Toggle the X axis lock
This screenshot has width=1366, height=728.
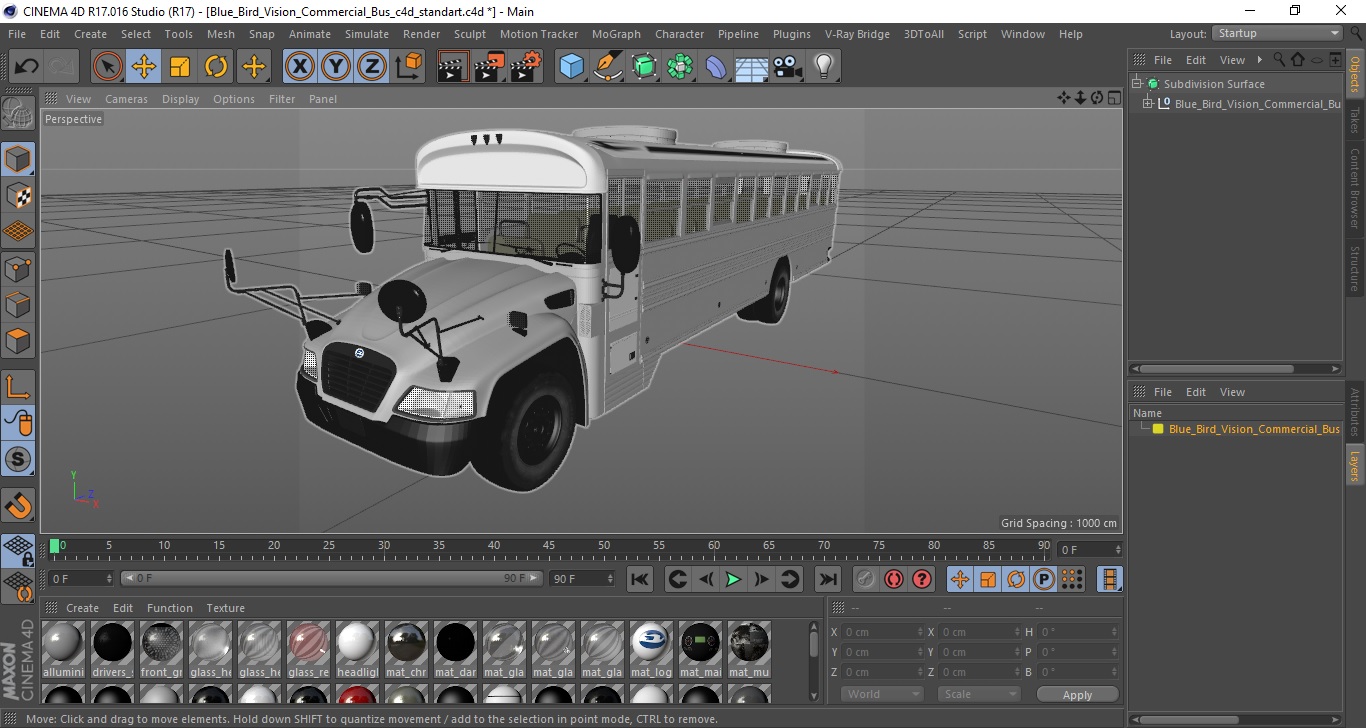(300, 67)
